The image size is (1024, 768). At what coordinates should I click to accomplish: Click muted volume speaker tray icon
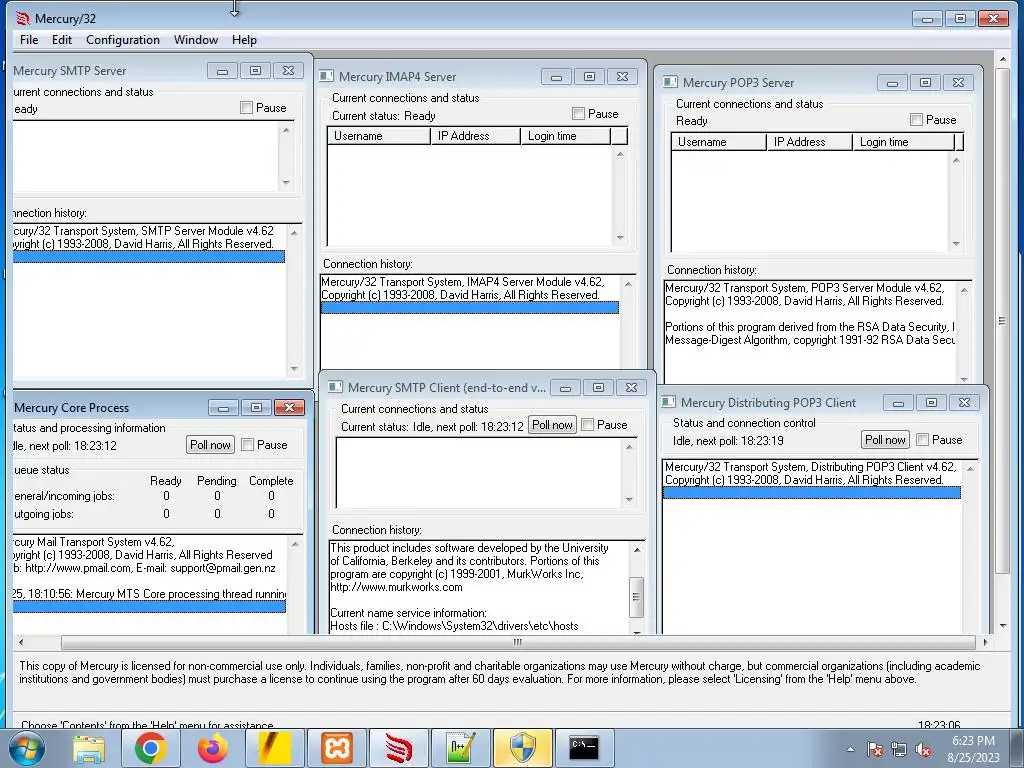tap(923, 749)
